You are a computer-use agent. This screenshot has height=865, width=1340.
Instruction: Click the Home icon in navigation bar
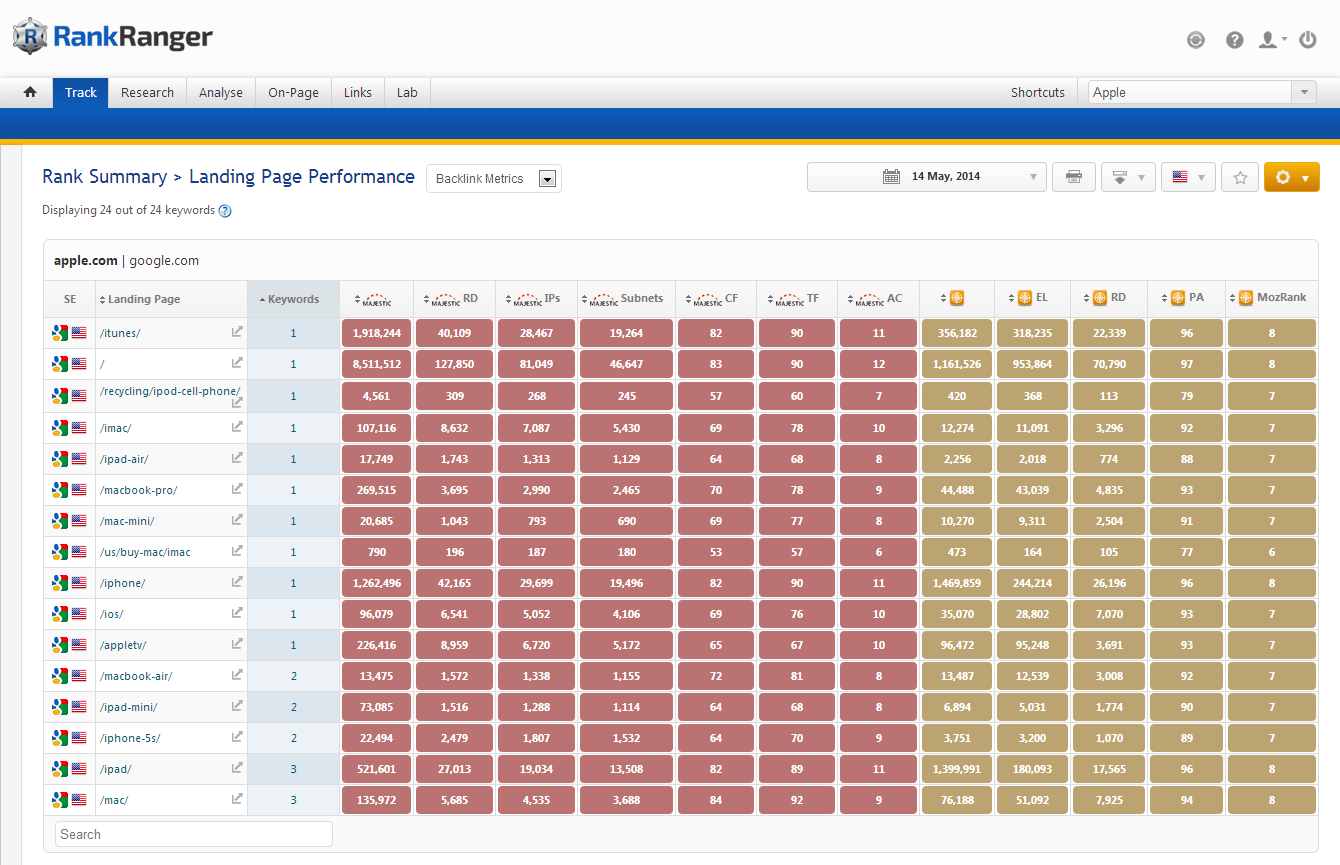click(x=30, y=92)
